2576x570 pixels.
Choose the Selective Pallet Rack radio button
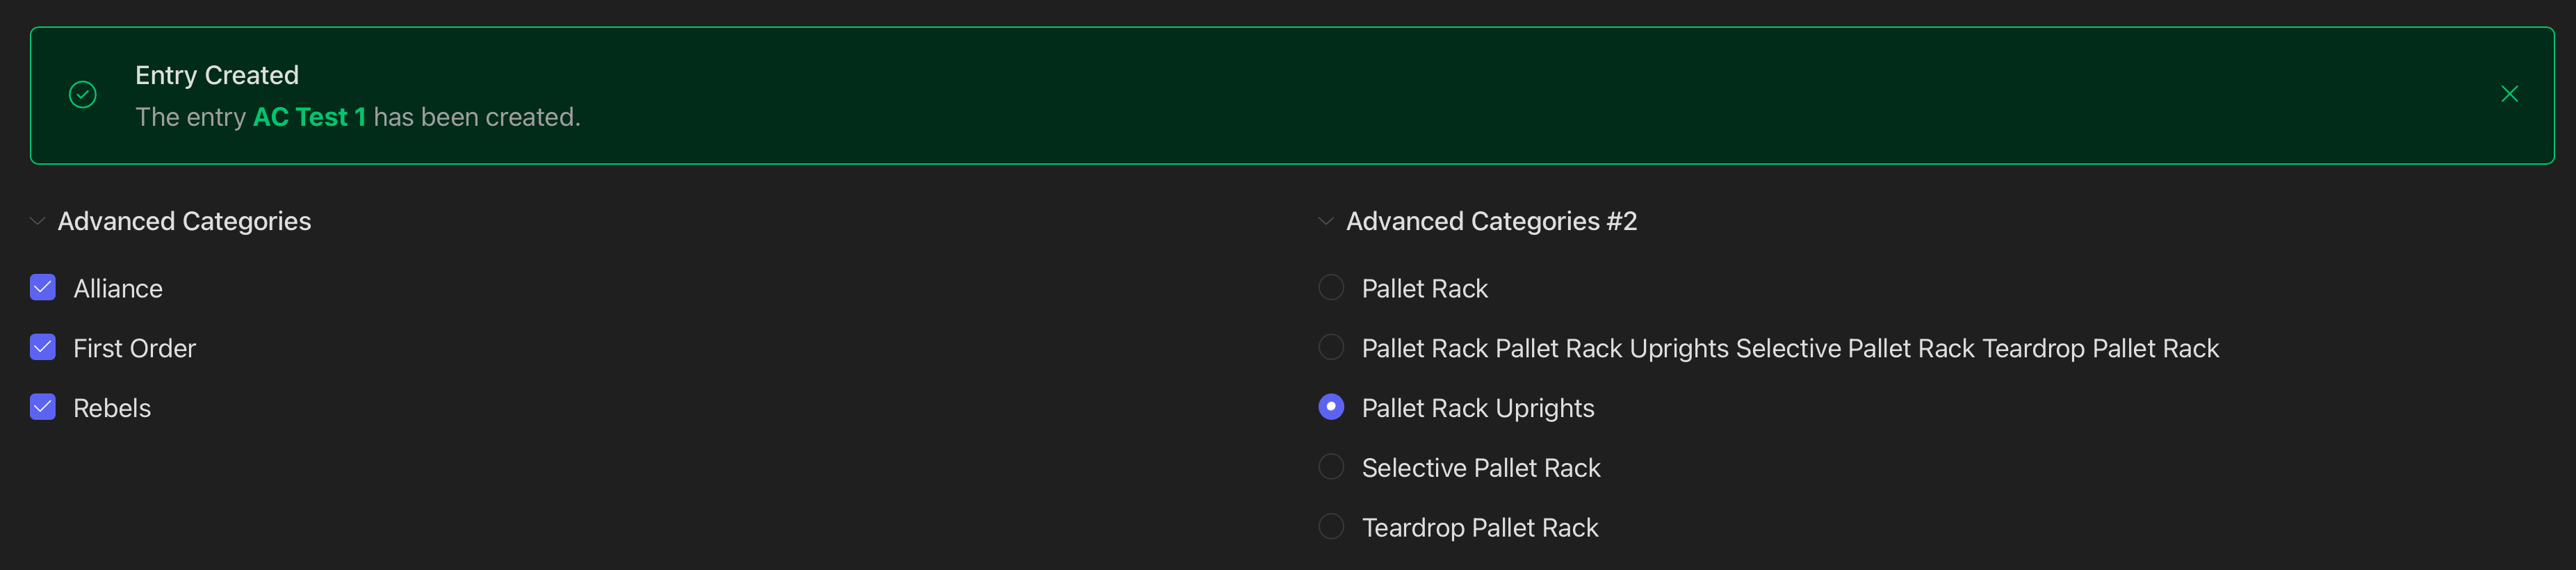click(x=1331, y=467)
